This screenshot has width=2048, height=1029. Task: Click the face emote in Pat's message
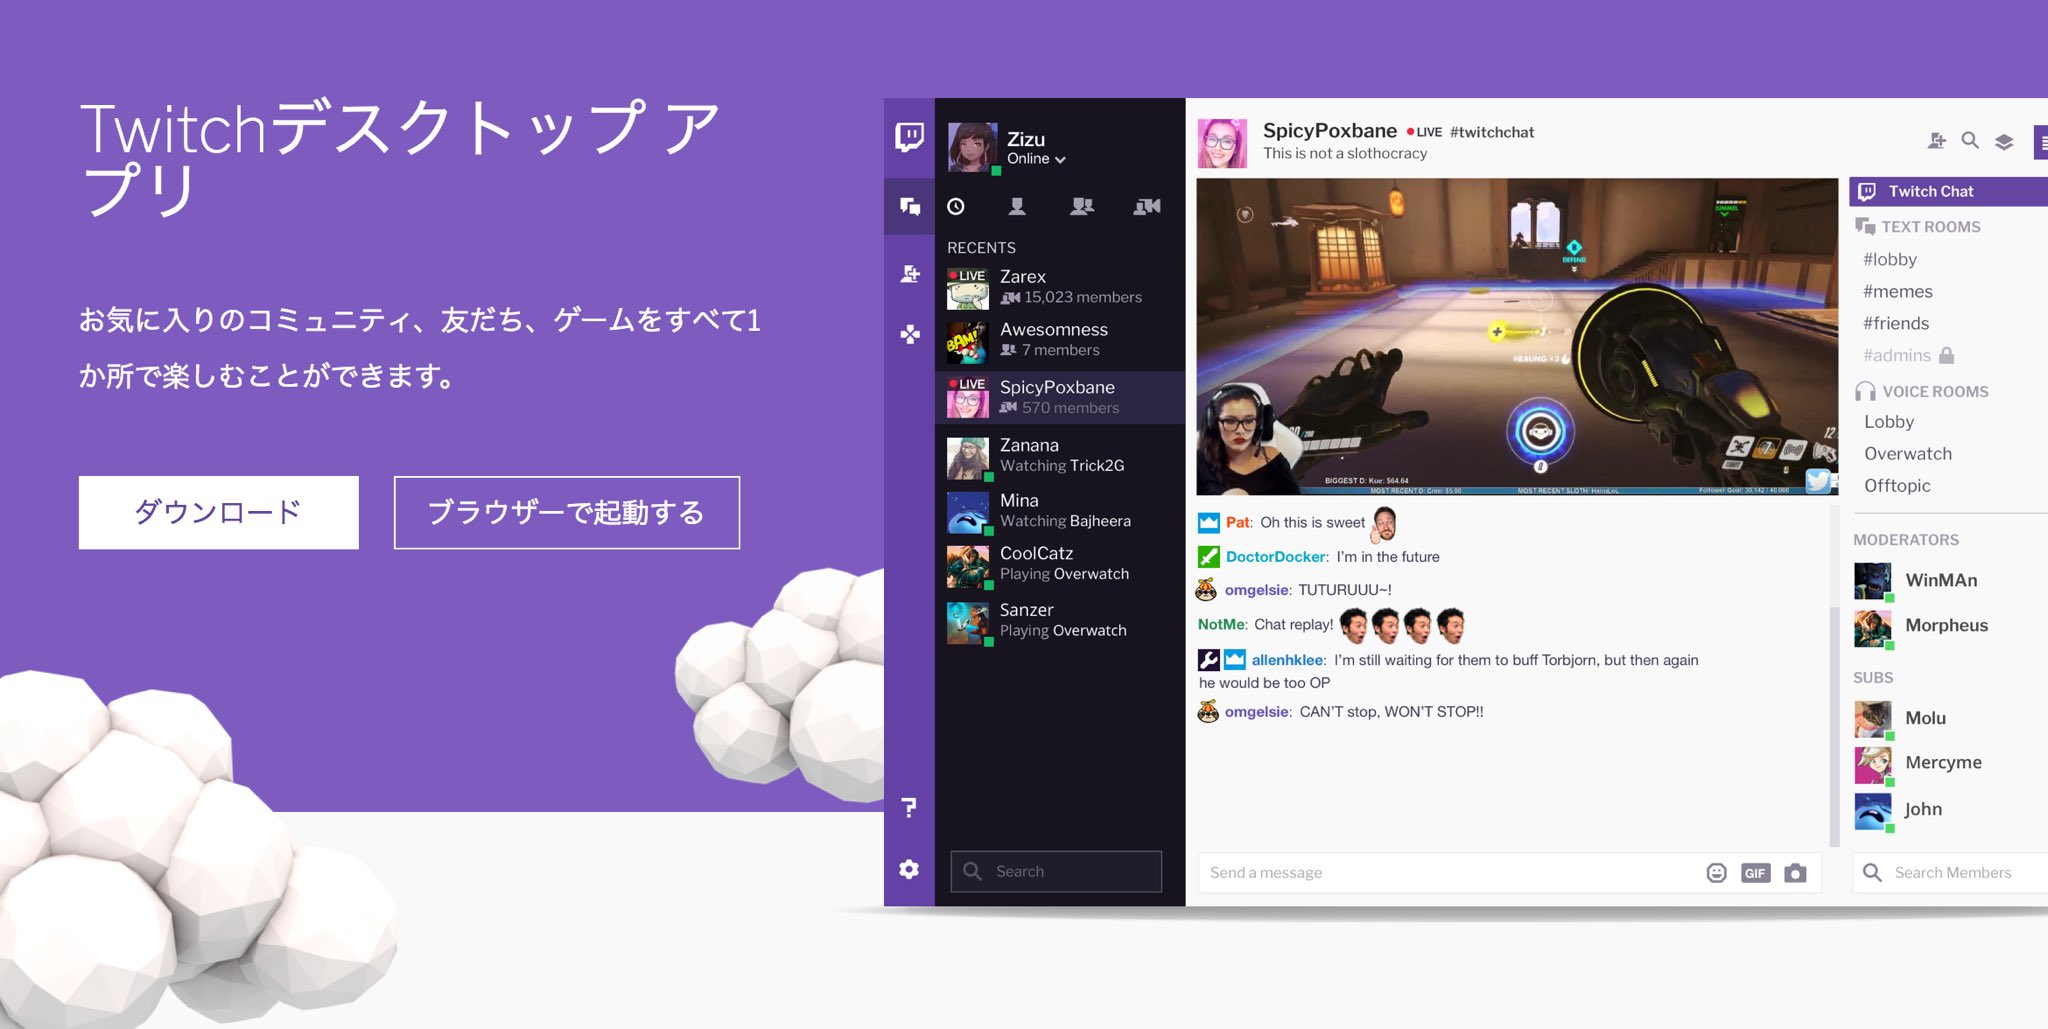point(1384,522)
